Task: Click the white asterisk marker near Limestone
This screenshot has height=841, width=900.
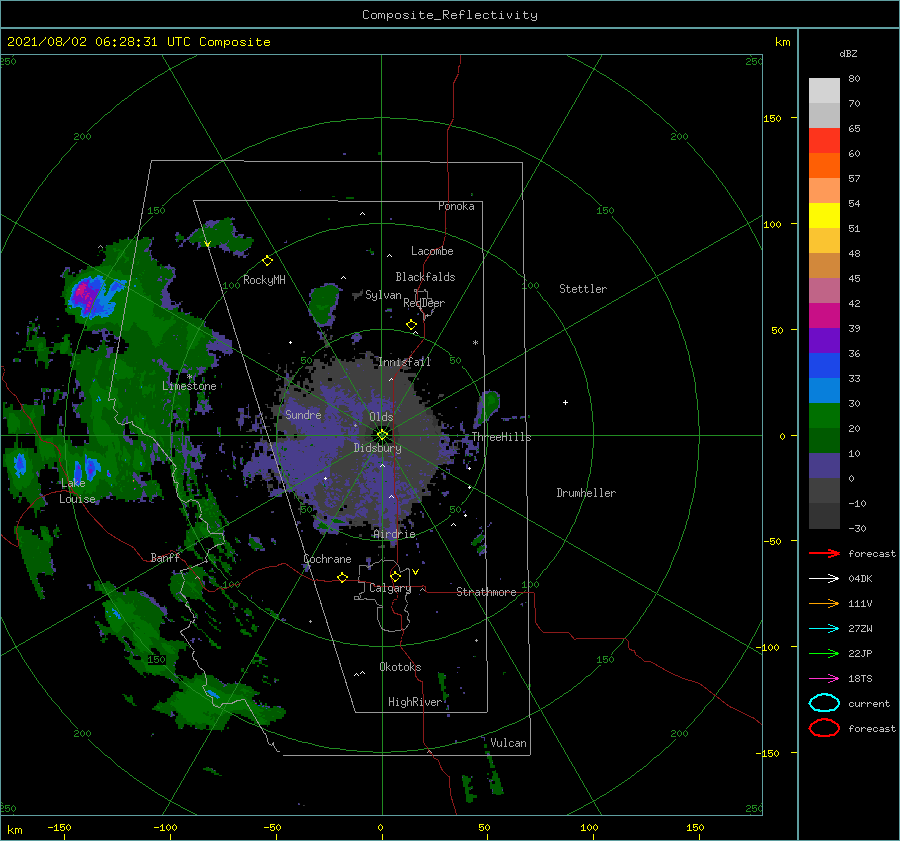Action: point(189,377)
